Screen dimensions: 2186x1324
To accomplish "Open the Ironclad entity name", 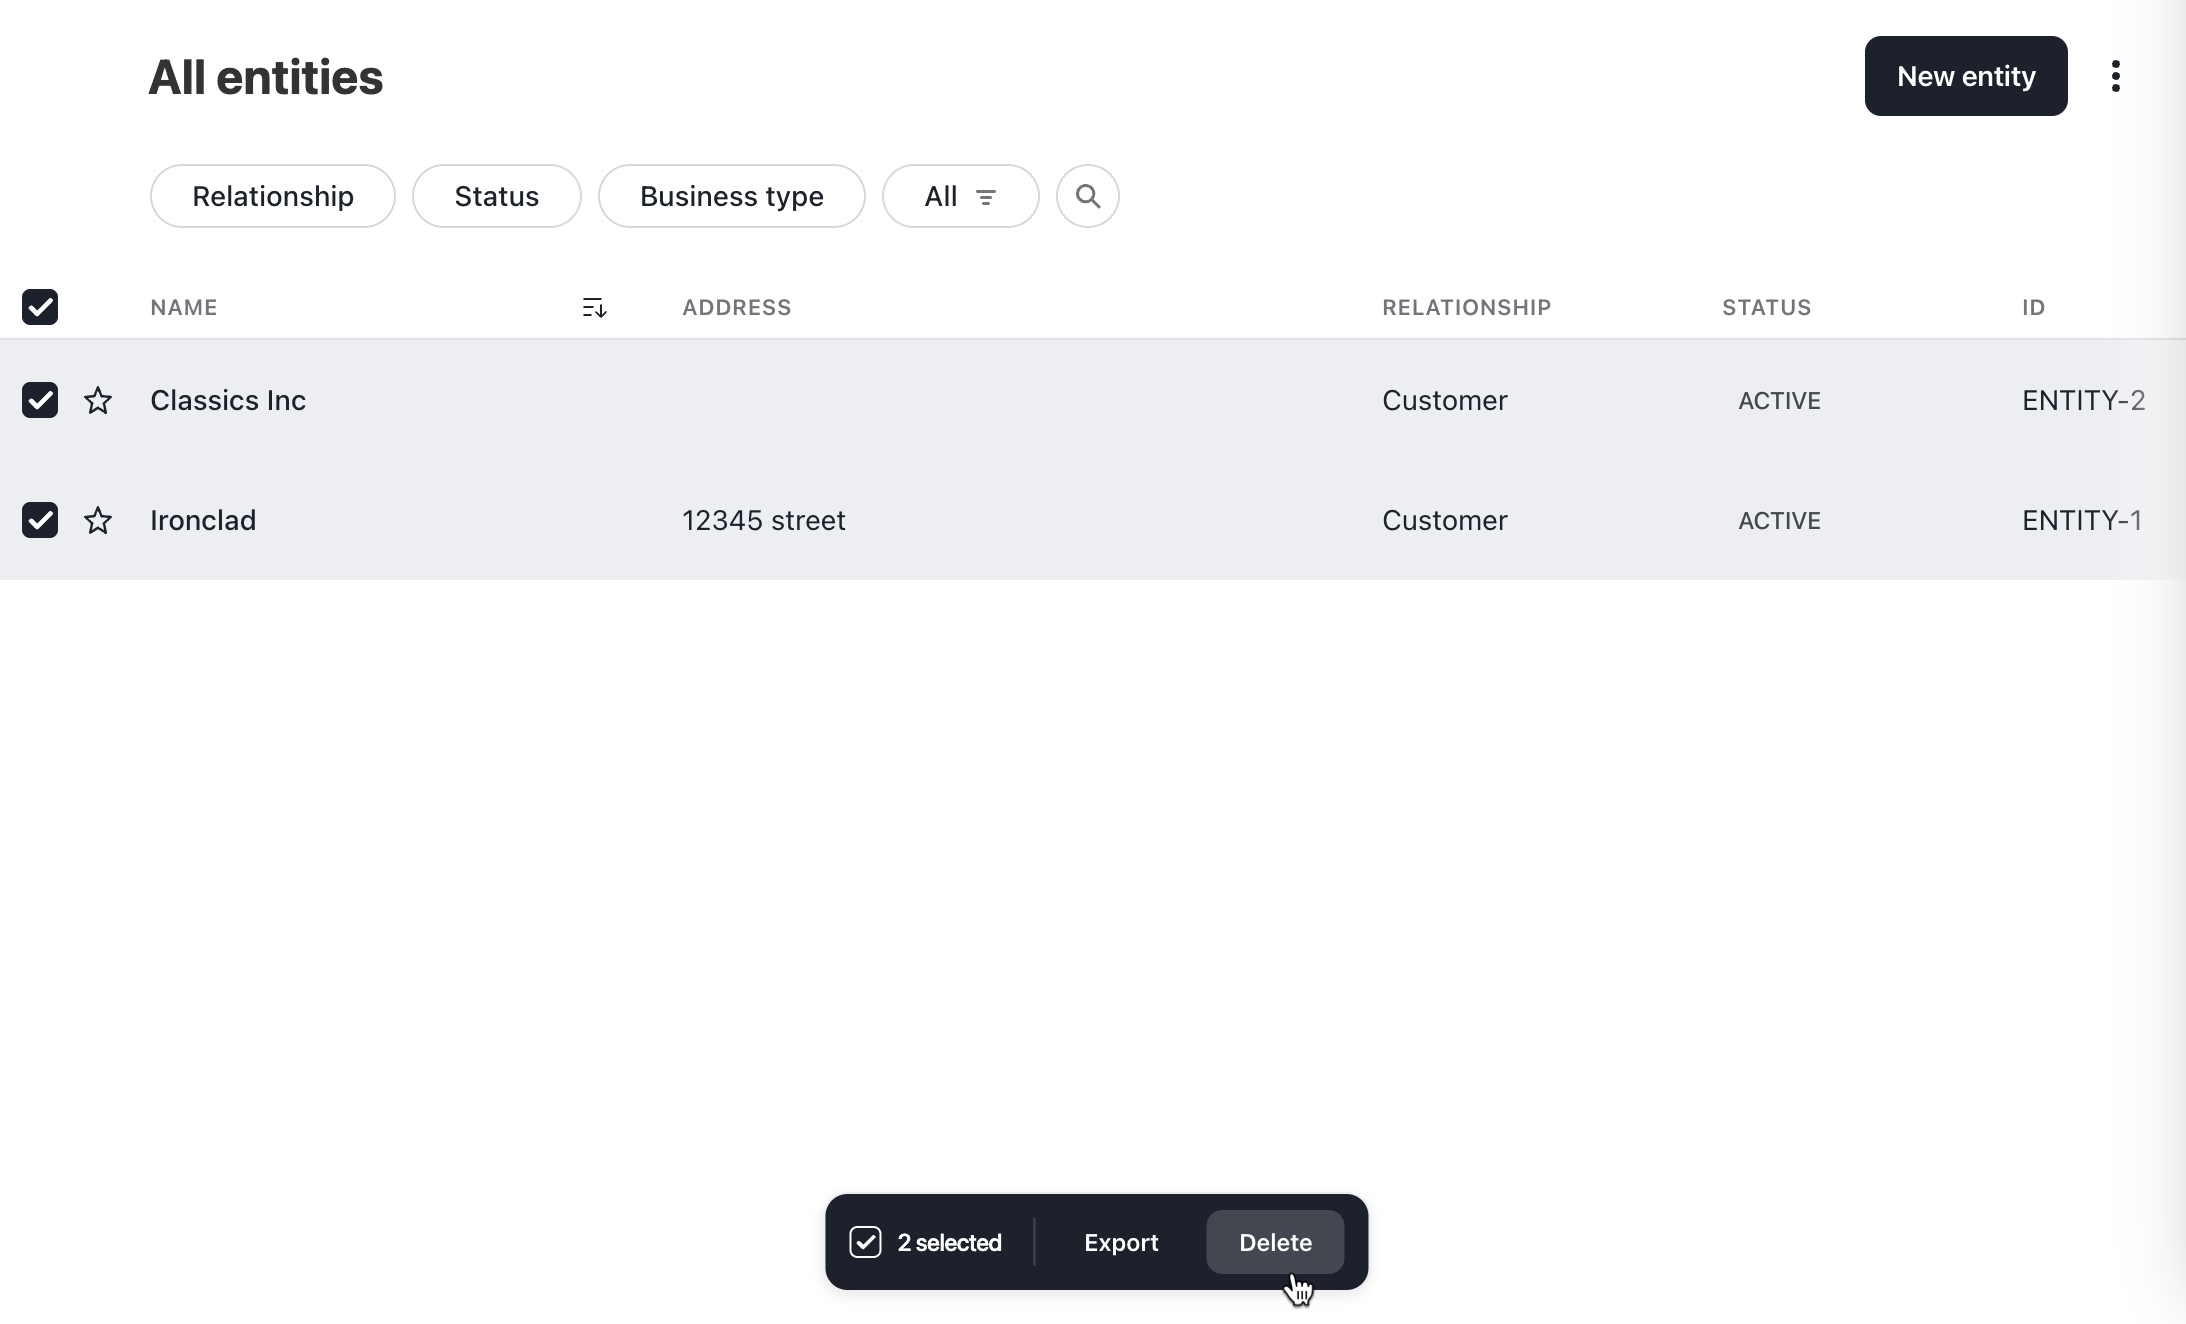I will pyautogui.click(x=203, y=521).
